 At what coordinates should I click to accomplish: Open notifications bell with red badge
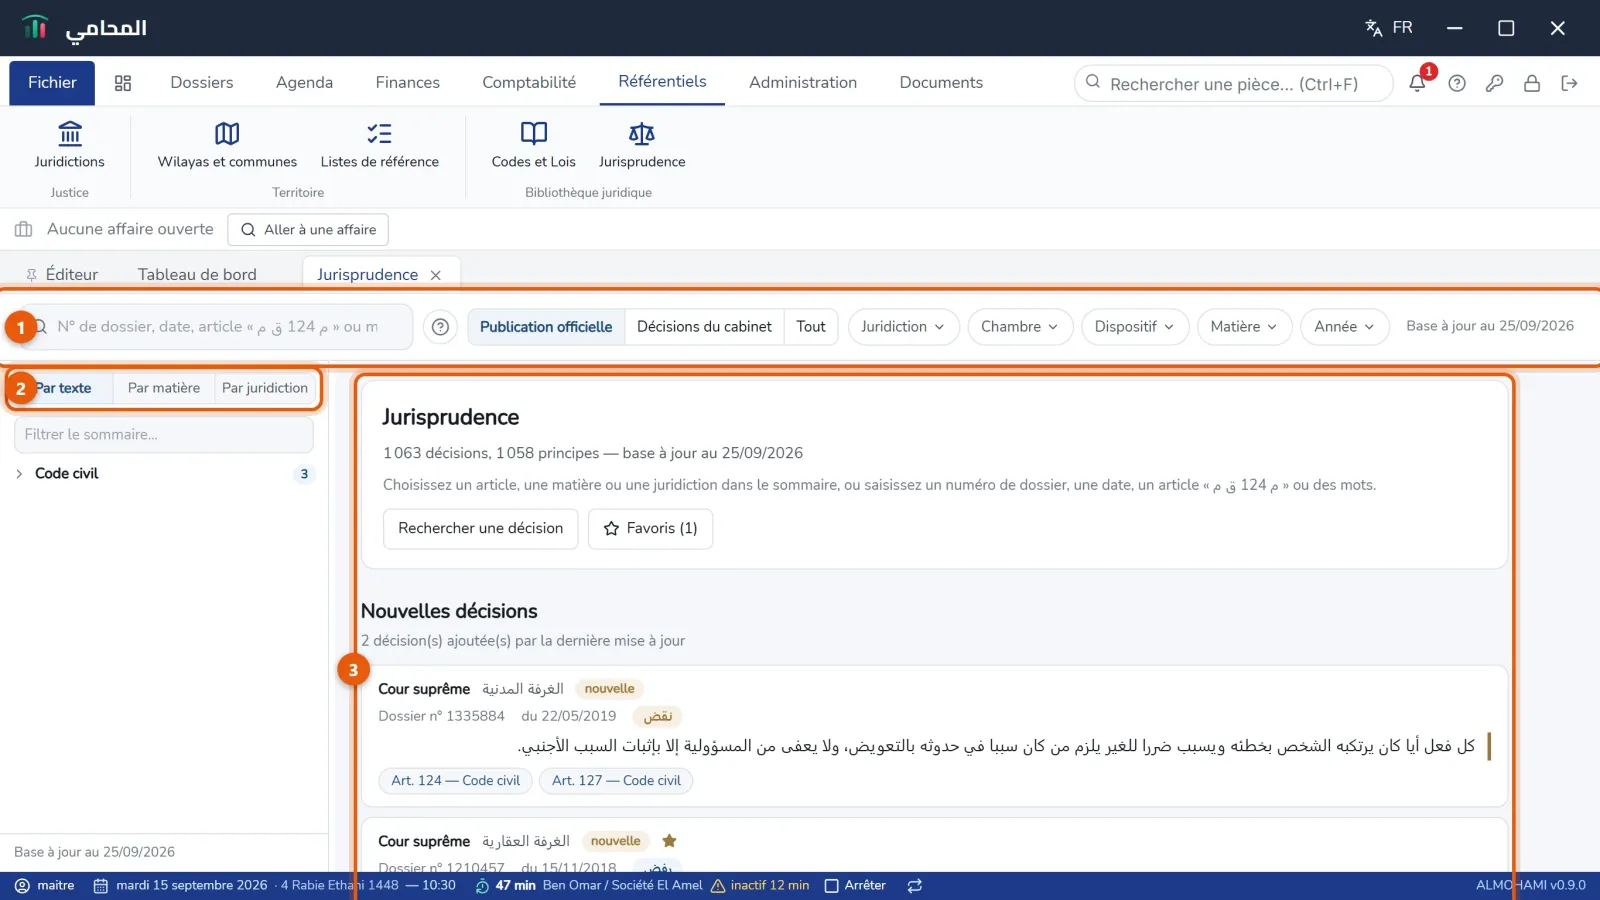tap(1418, 83)
